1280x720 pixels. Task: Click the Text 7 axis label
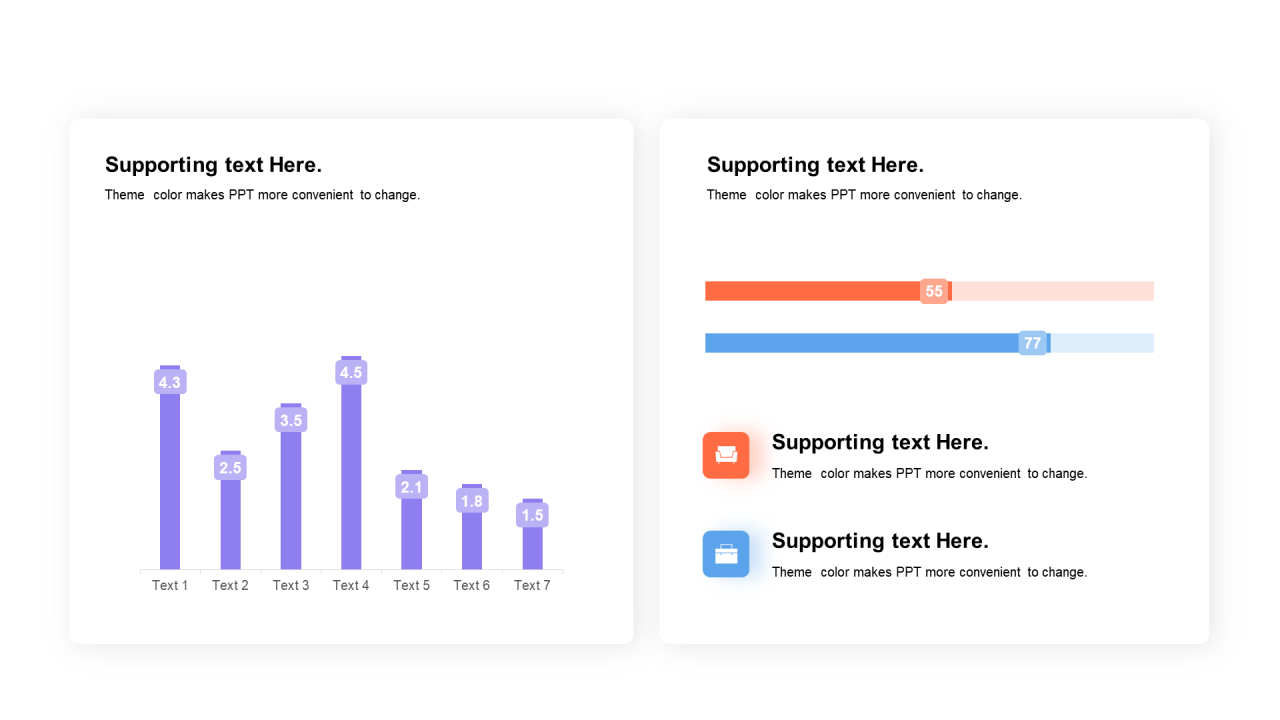coord(532,585)
